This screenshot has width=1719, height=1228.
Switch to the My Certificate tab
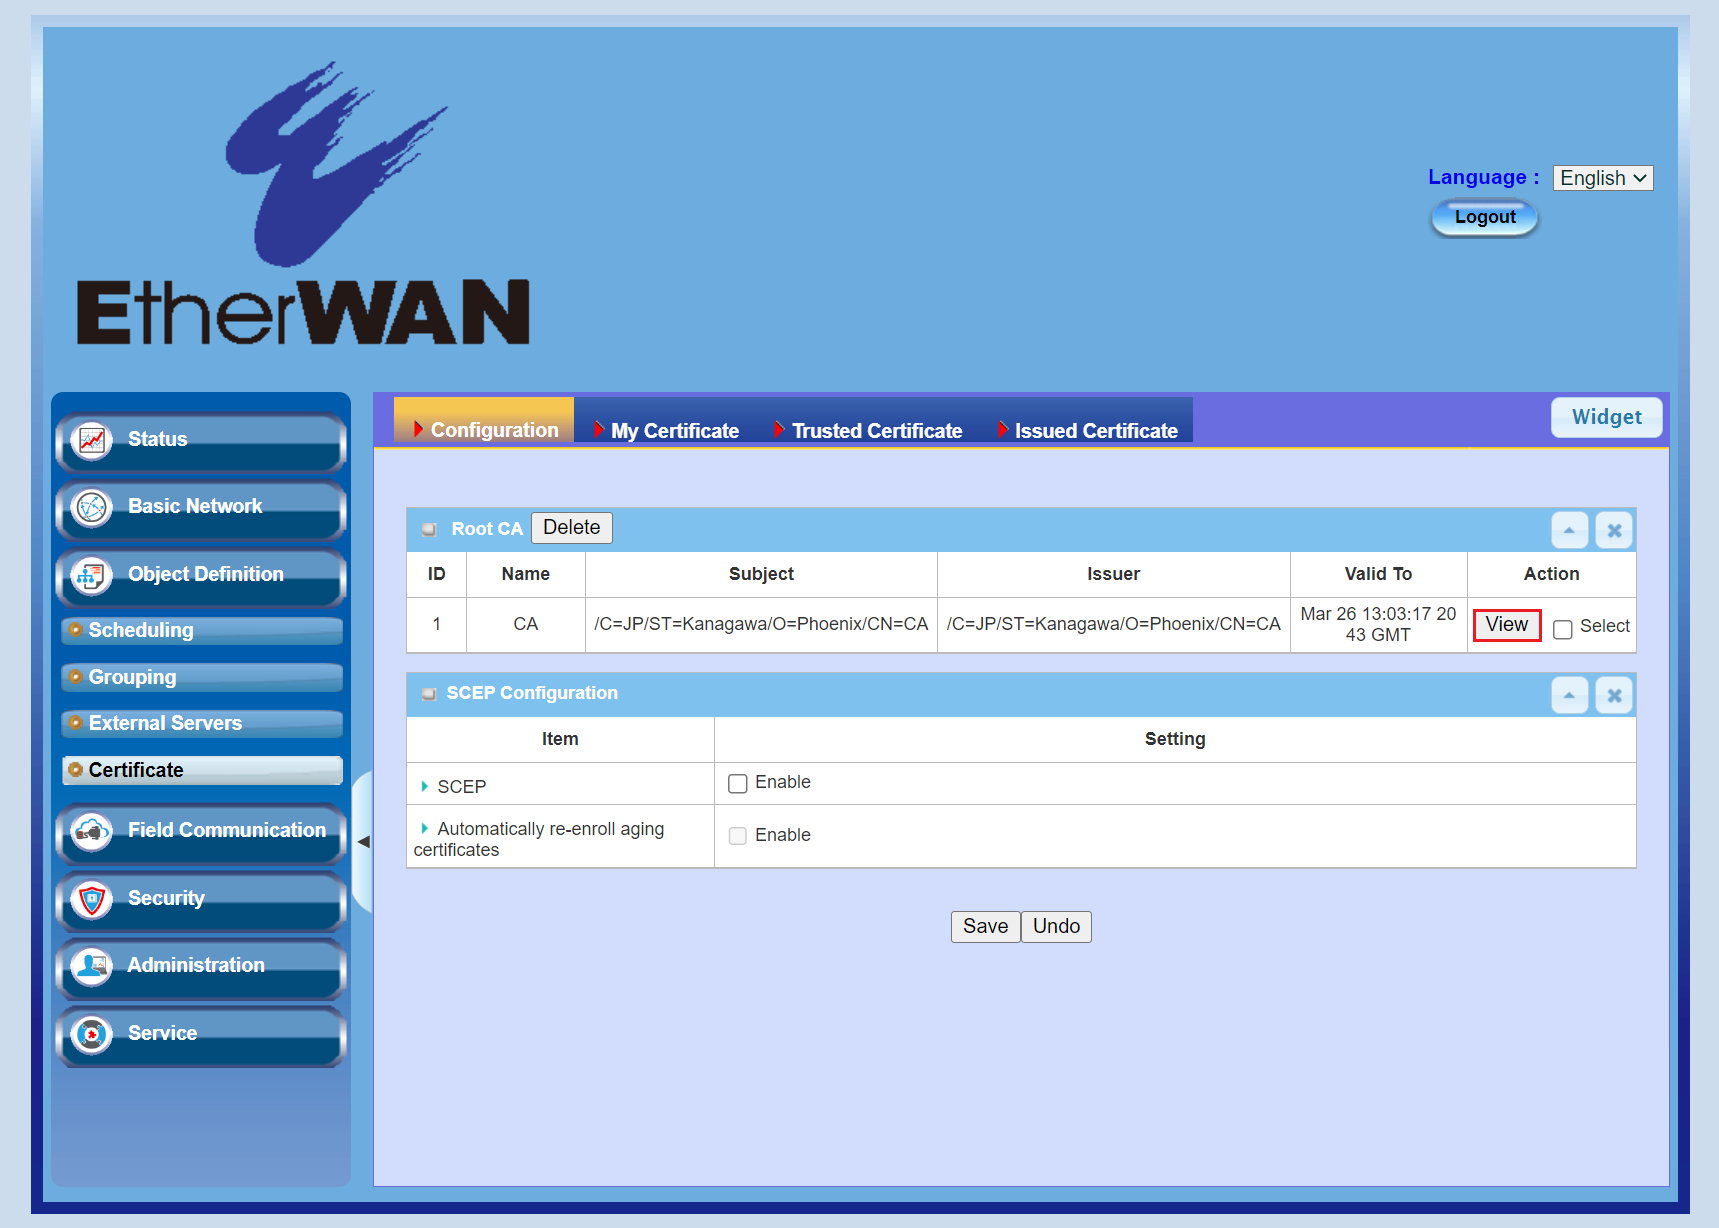coord(665,431)
